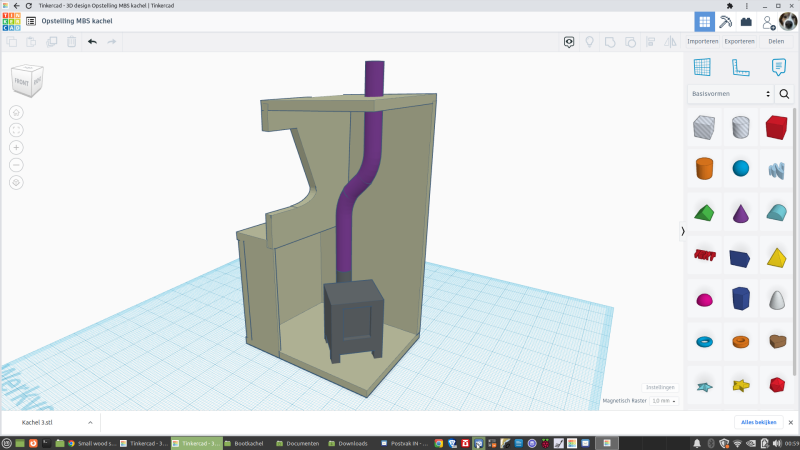Open the Basisvormen shapes dropdown

coord(731,94)
